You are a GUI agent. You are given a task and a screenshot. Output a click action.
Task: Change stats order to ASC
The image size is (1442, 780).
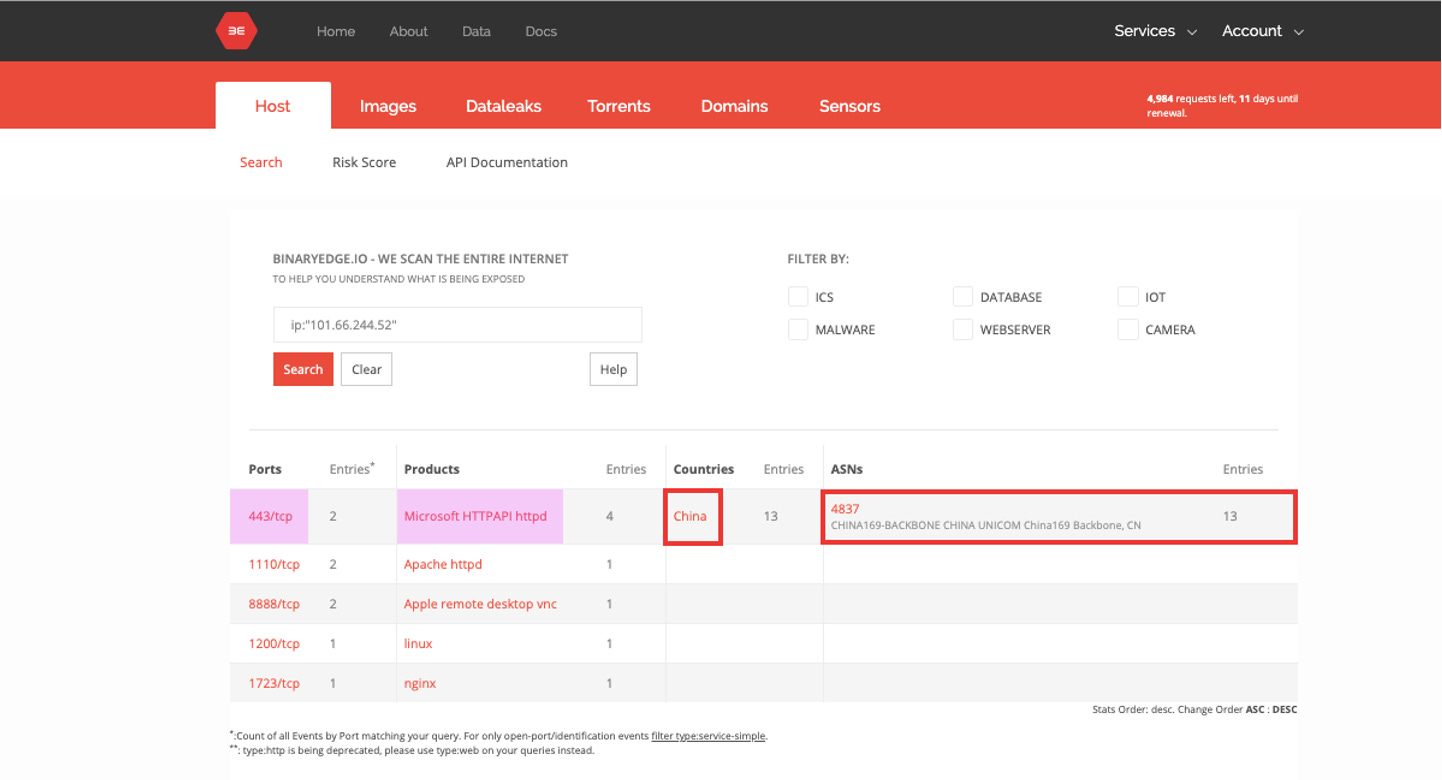(x=1254, y=710)
